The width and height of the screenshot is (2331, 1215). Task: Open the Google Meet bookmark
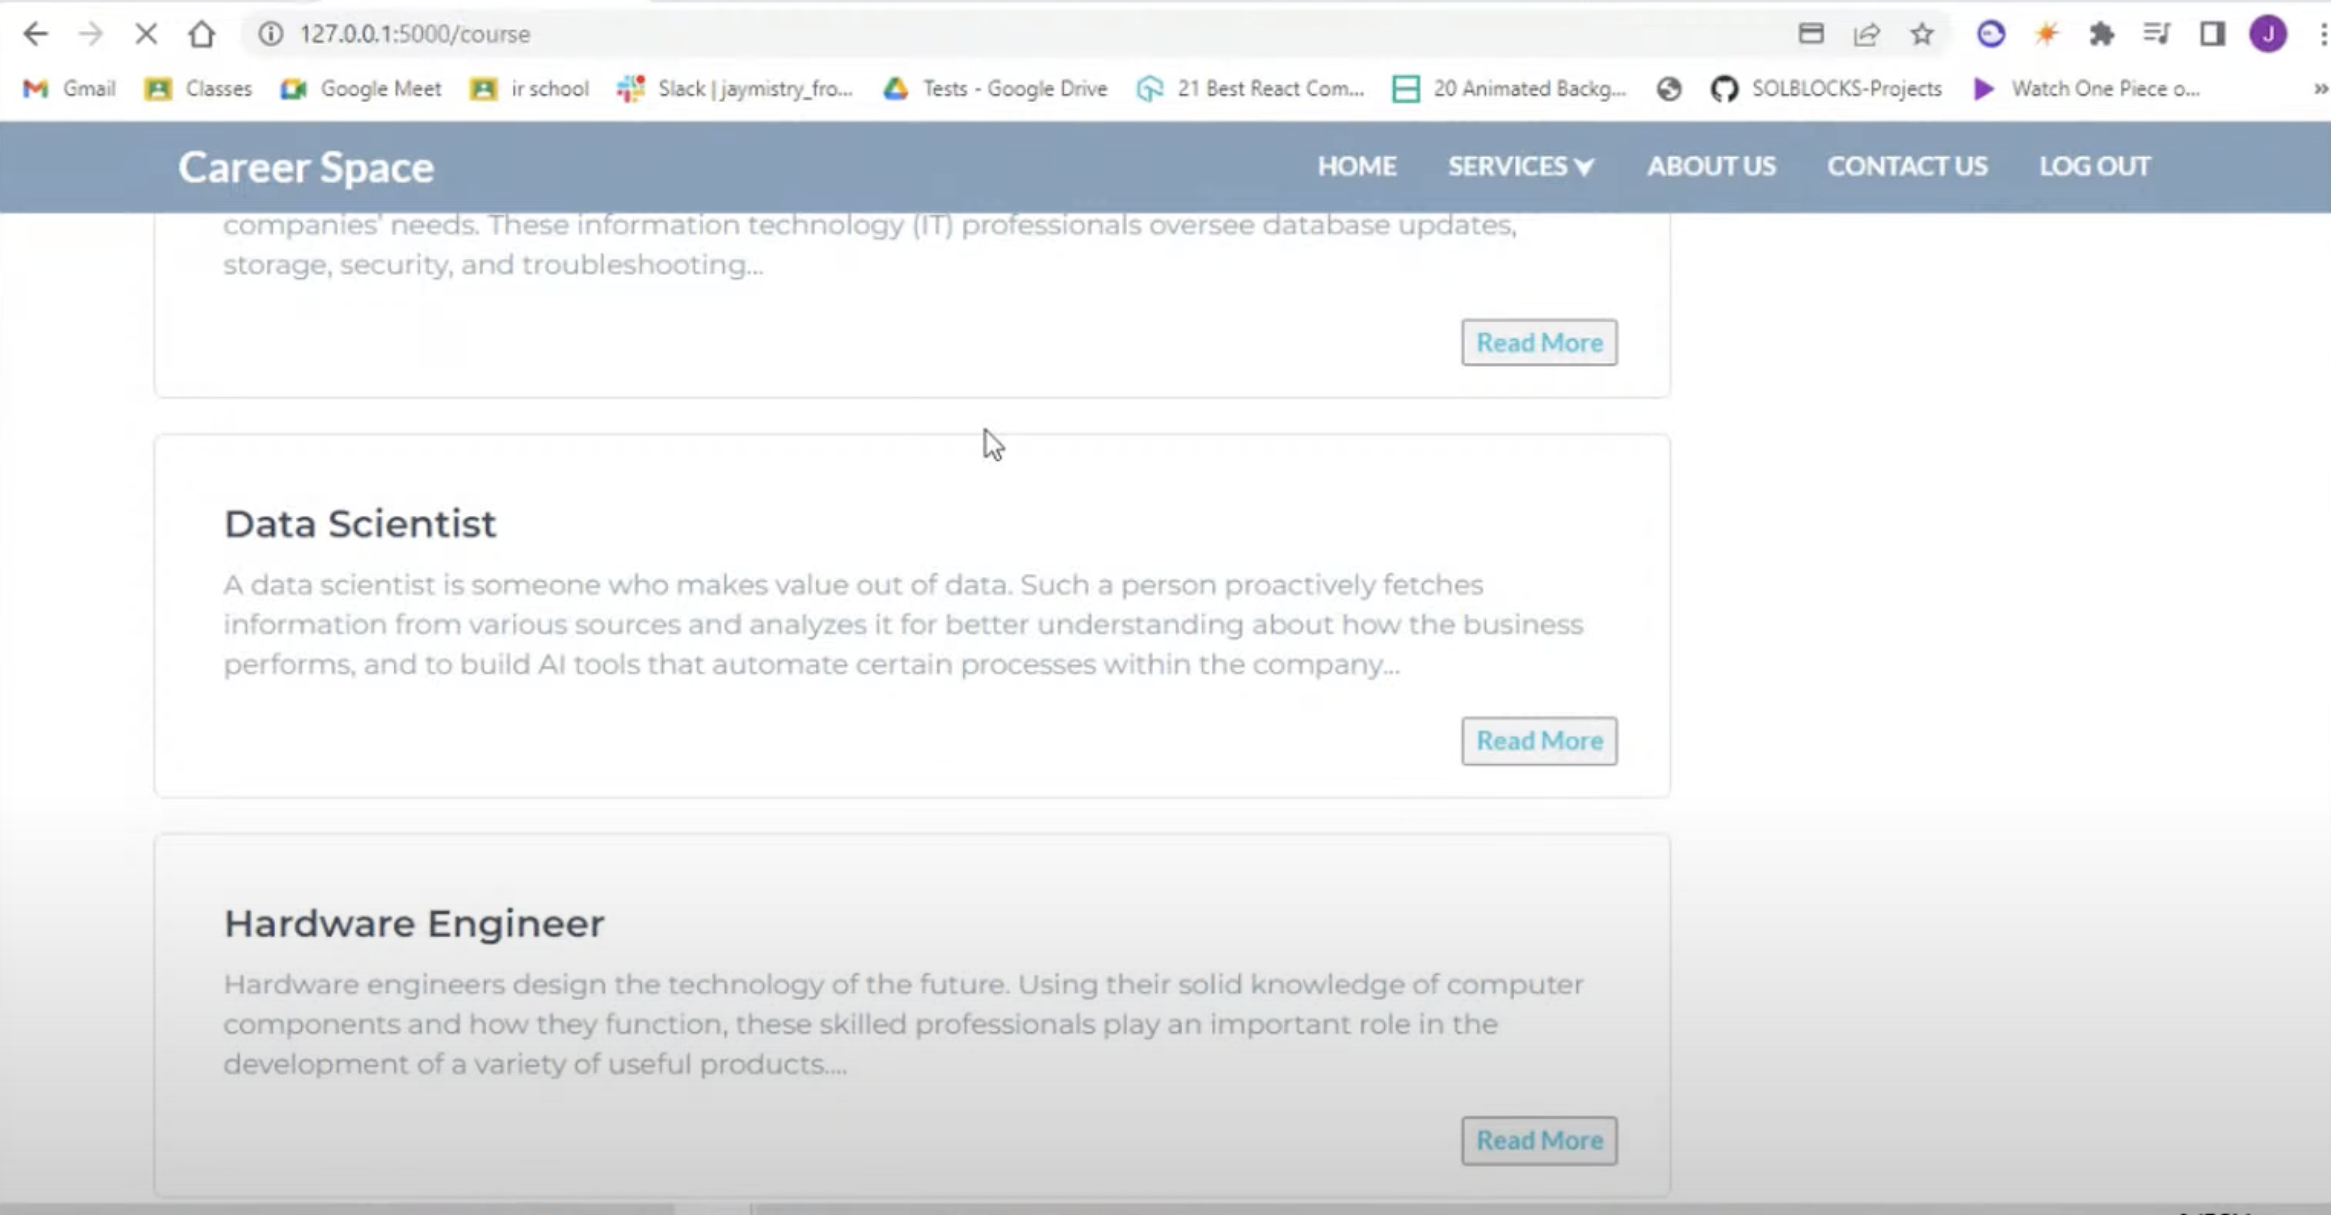(x=362, y=89)
